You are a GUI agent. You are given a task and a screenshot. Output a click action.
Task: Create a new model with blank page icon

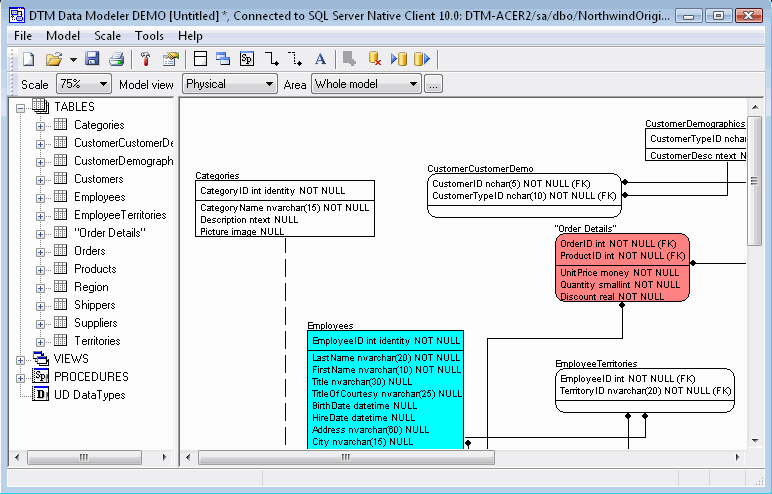click(29, 59)
